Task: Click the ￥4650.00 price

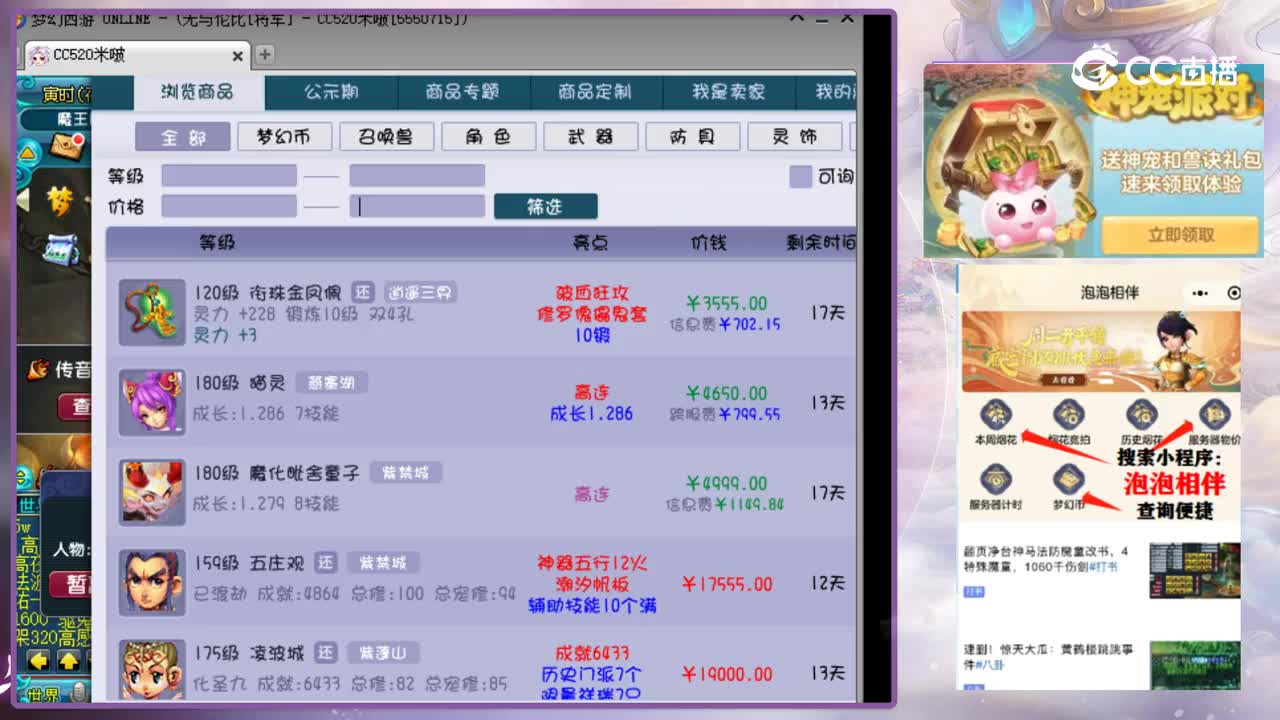Action: pyautogui.click(x=727, y=393)
